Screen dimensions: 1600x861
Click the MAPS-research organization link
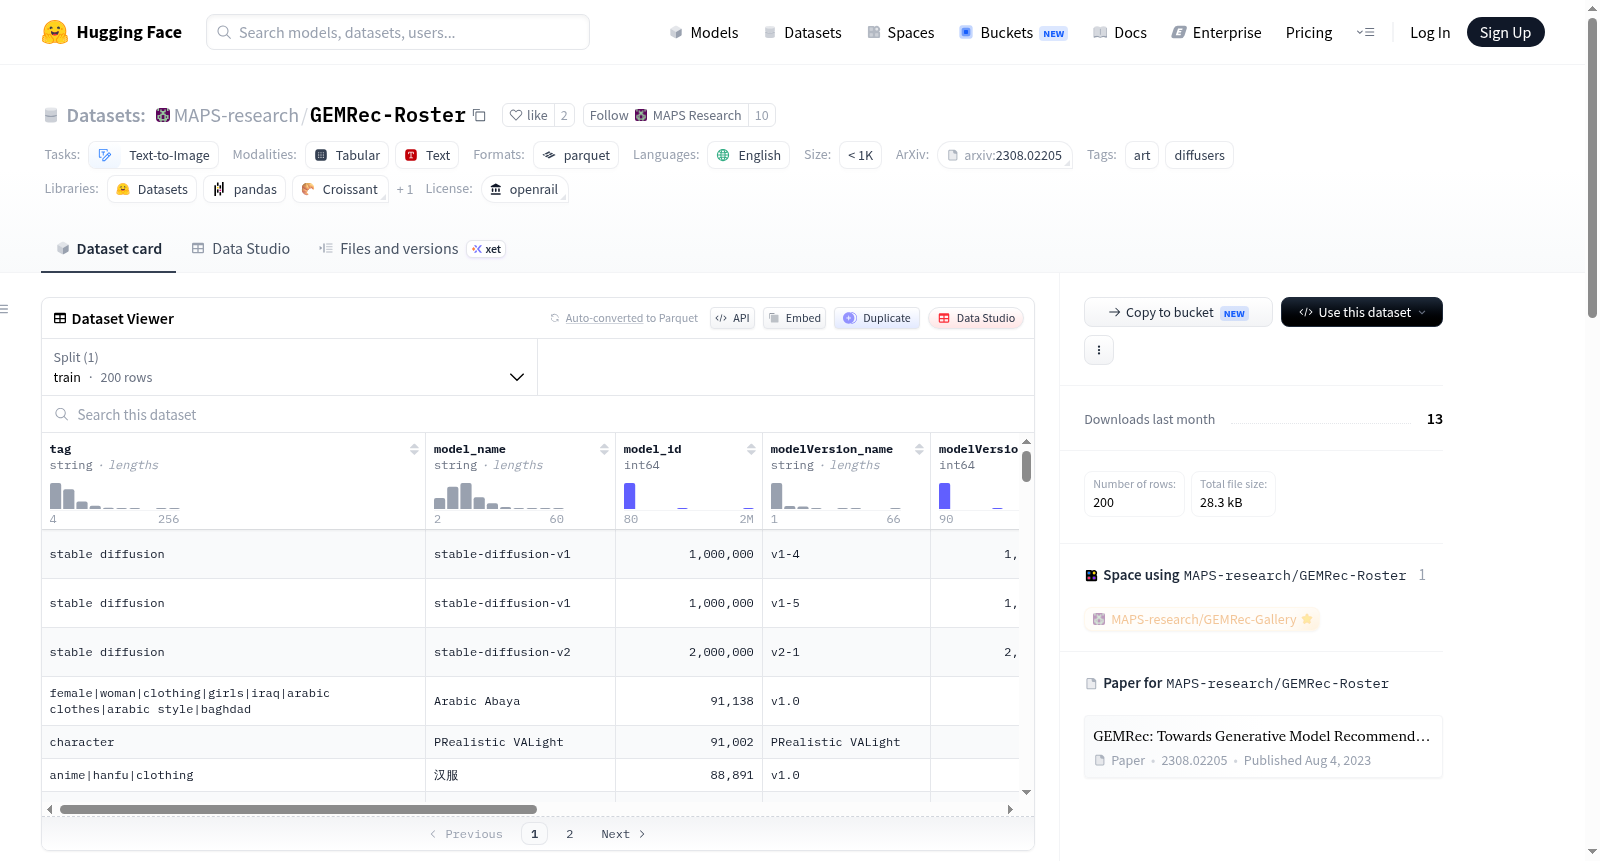(x=236, y=115)
